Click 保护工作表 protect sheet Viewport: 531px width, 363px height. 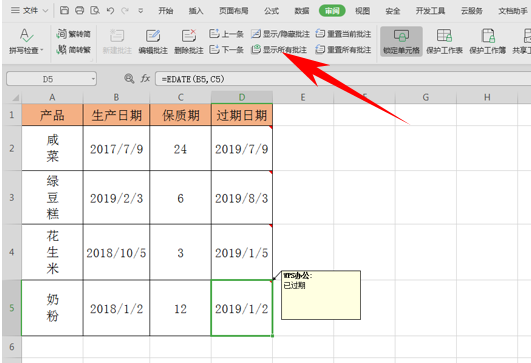point(444,41)
